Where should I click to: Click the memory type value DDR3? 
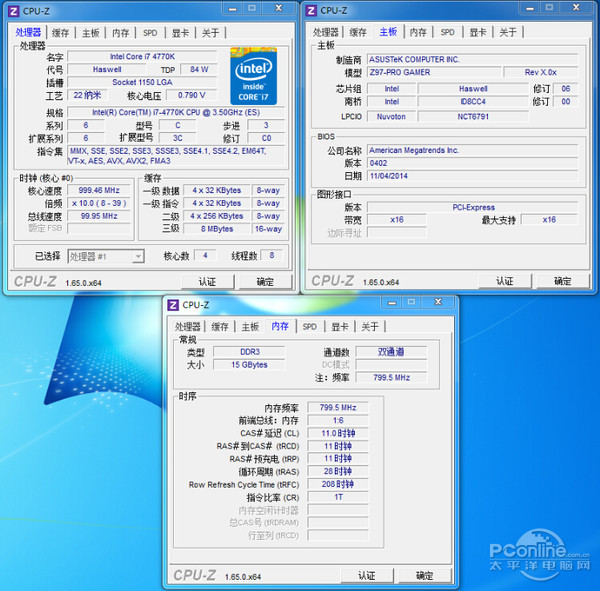249,352
